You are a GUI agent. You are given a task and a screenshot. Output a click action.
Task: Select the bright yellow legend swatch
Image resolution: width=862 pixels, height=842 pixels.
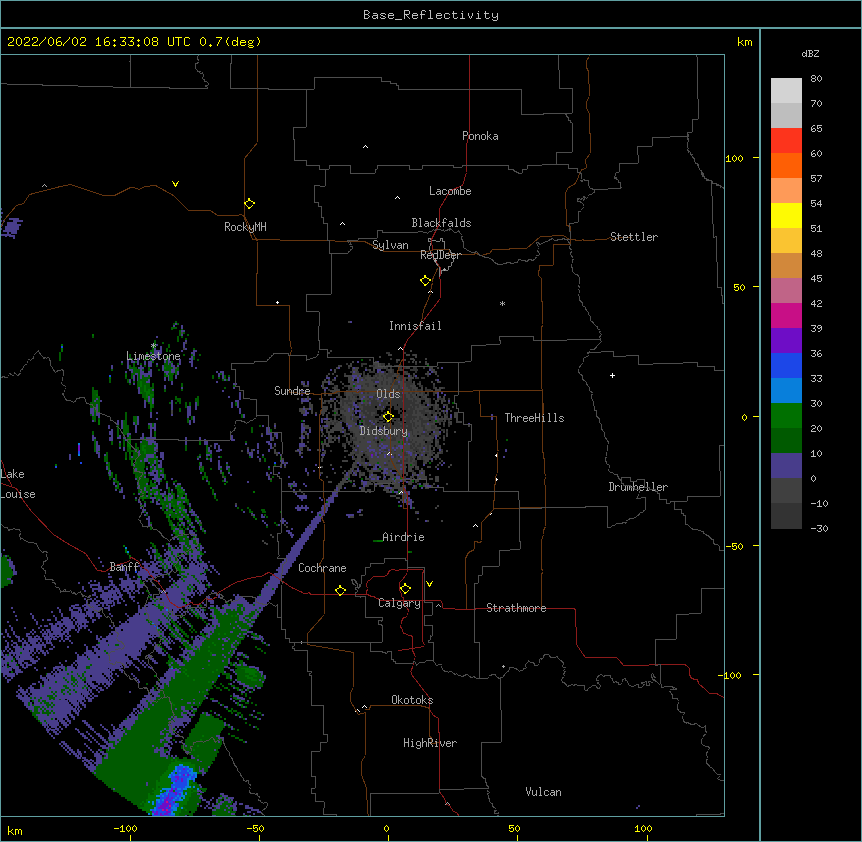tap(786, 215)
